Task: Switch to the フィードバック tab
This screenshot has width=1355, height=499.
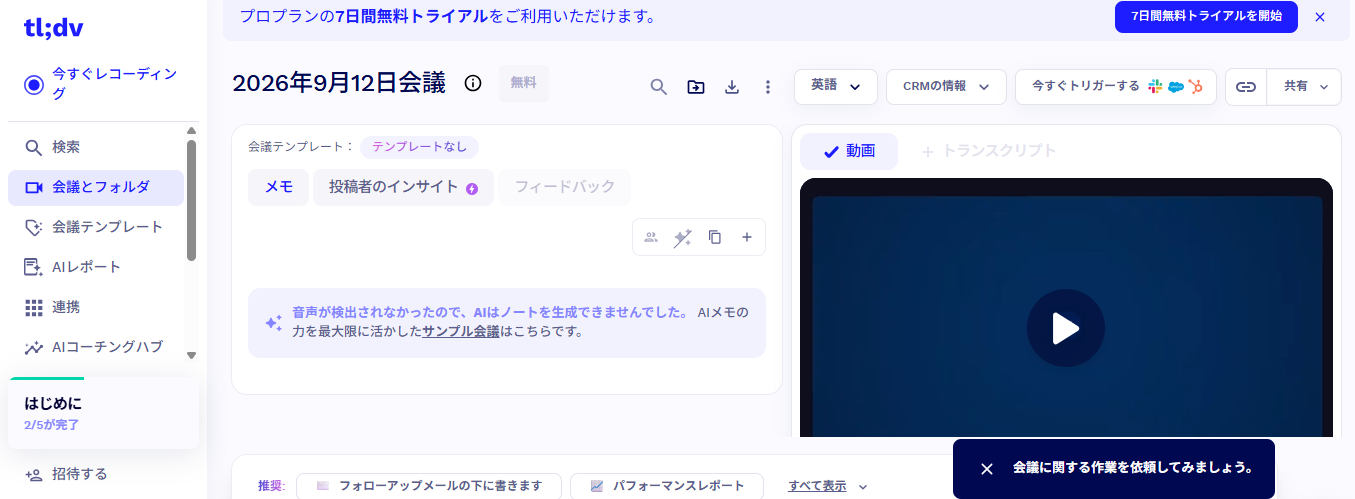Action: tap(565, 187)
